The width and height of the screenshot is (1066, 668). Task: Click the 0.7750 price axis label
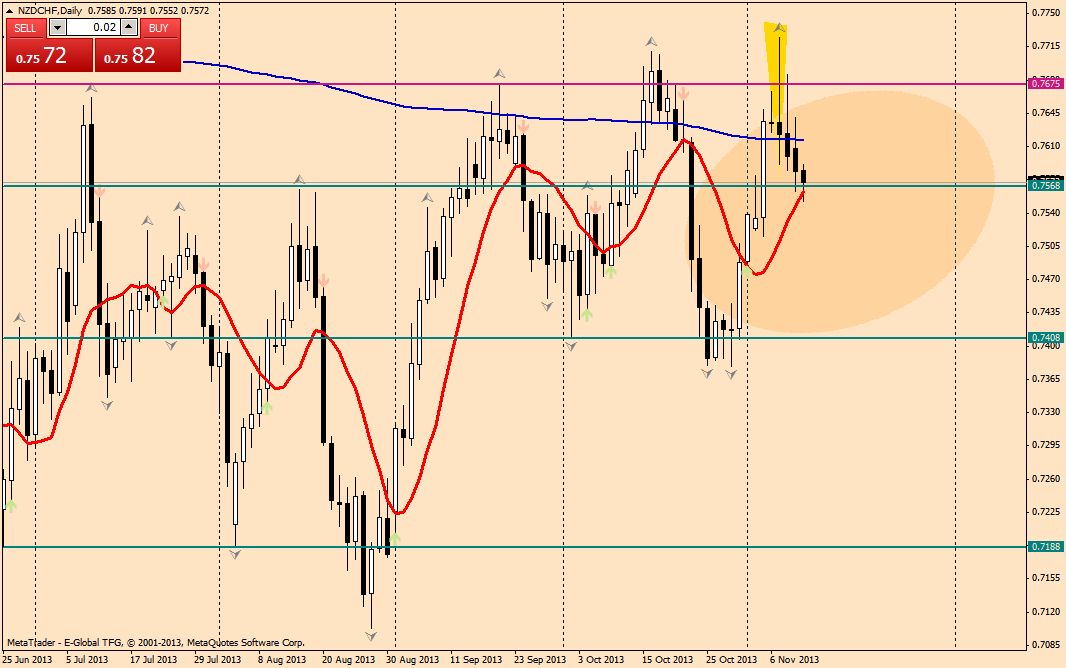1046,12
